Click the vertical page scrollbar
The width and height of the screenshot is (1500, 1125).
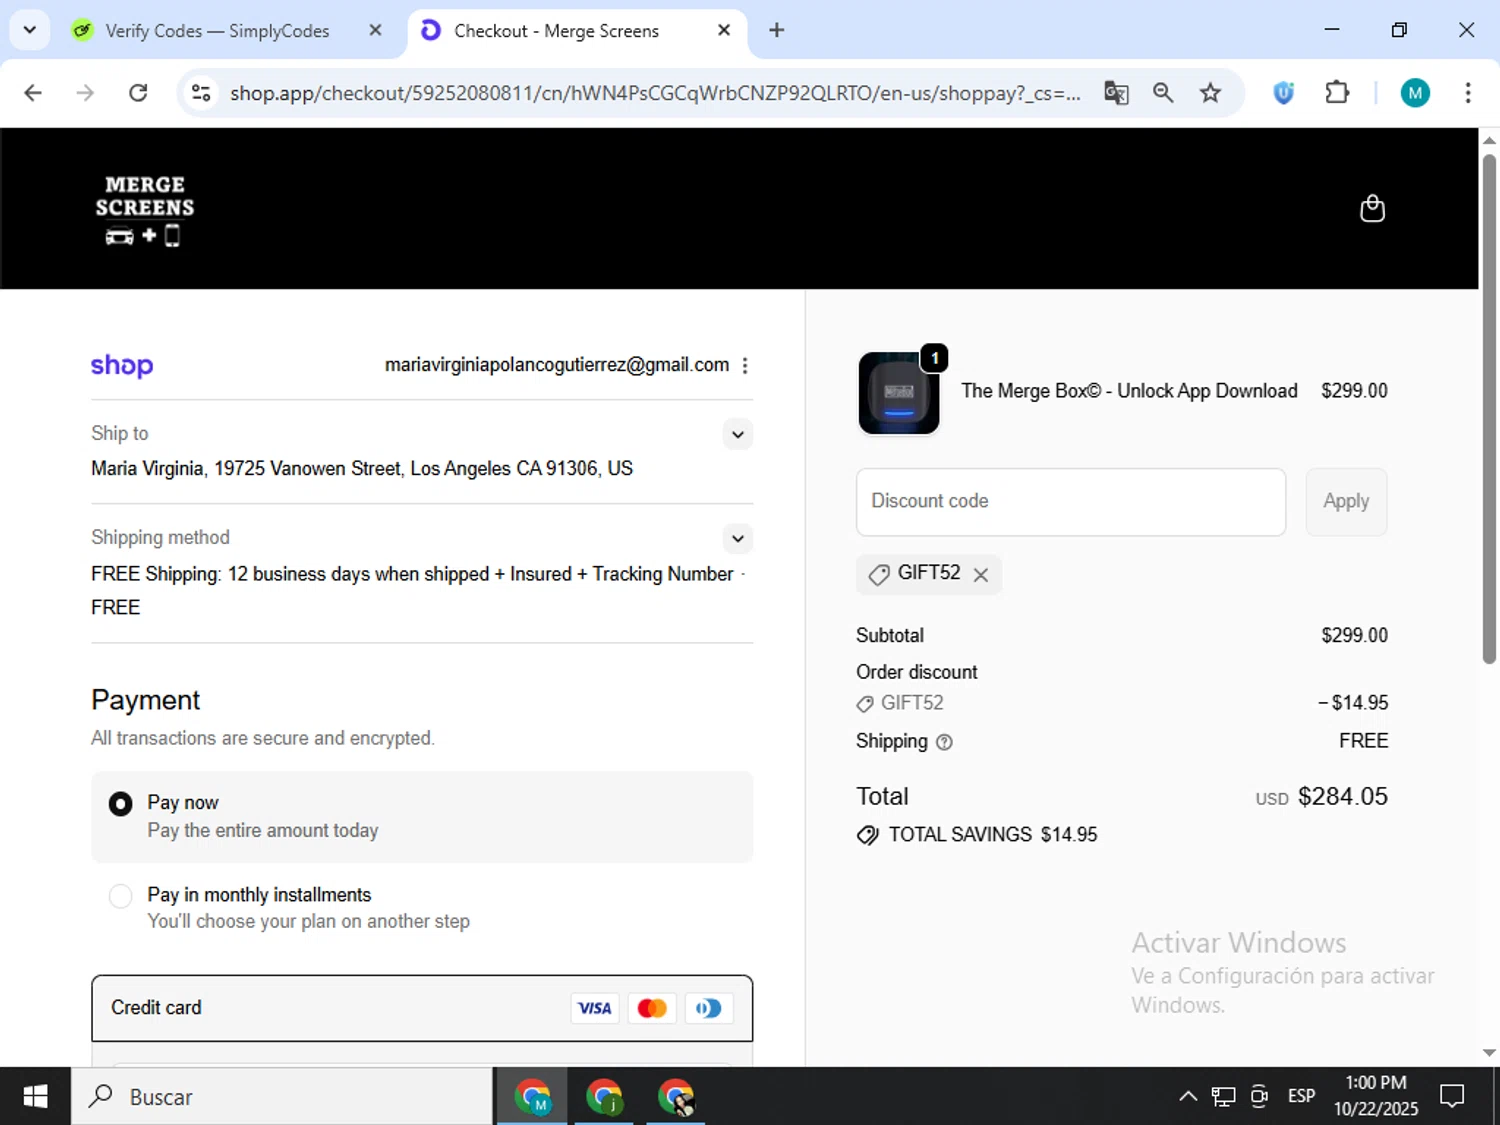tap(1489, 409)
